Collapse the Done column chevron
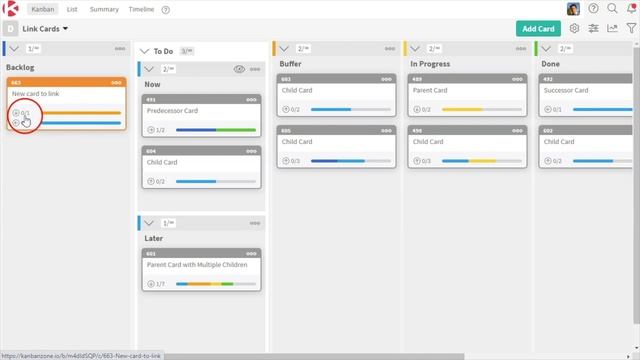 point(546,49)
